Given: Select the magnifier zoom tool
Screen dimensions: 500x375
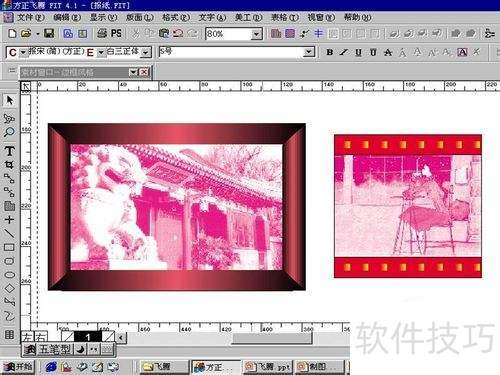Looking at the screenshot, I should (x=9, y=132).
